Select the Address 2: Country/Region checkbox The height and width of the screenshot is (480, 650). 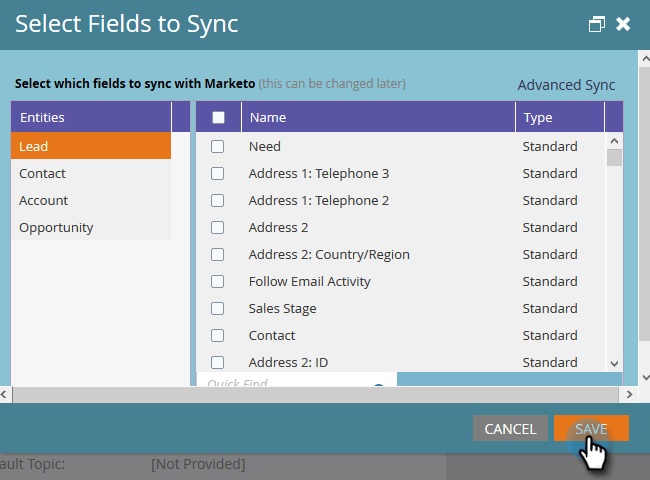[x=217, y=255]
